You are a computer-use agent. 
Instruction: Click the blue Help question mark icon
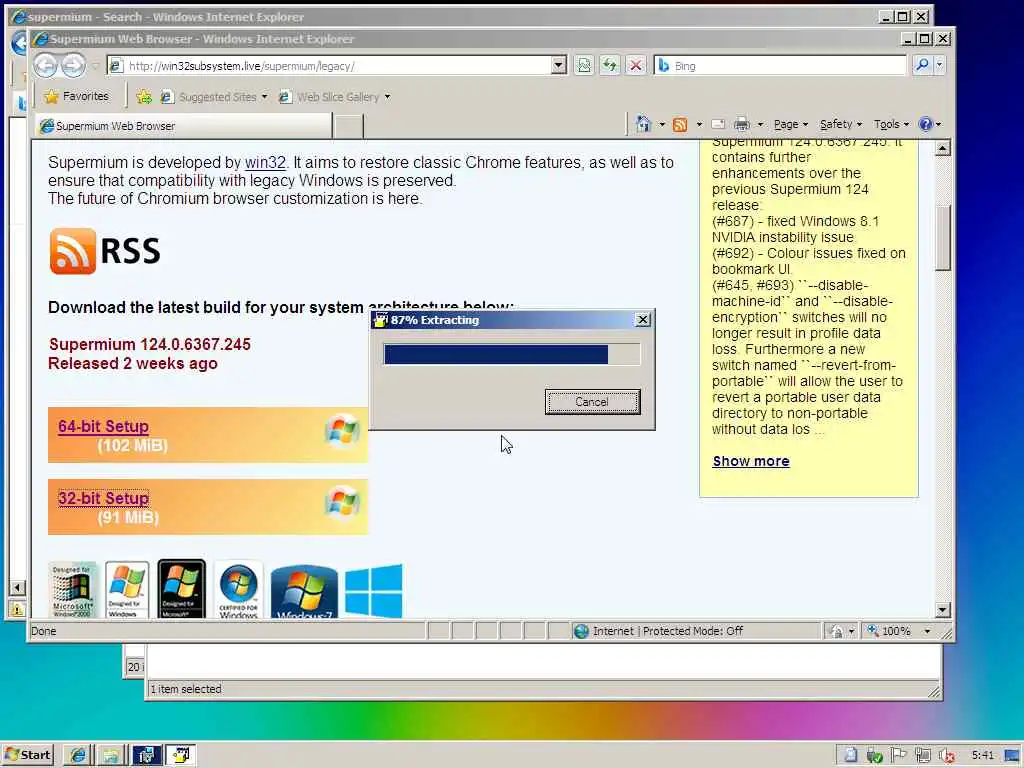click(x=925, y=124)
